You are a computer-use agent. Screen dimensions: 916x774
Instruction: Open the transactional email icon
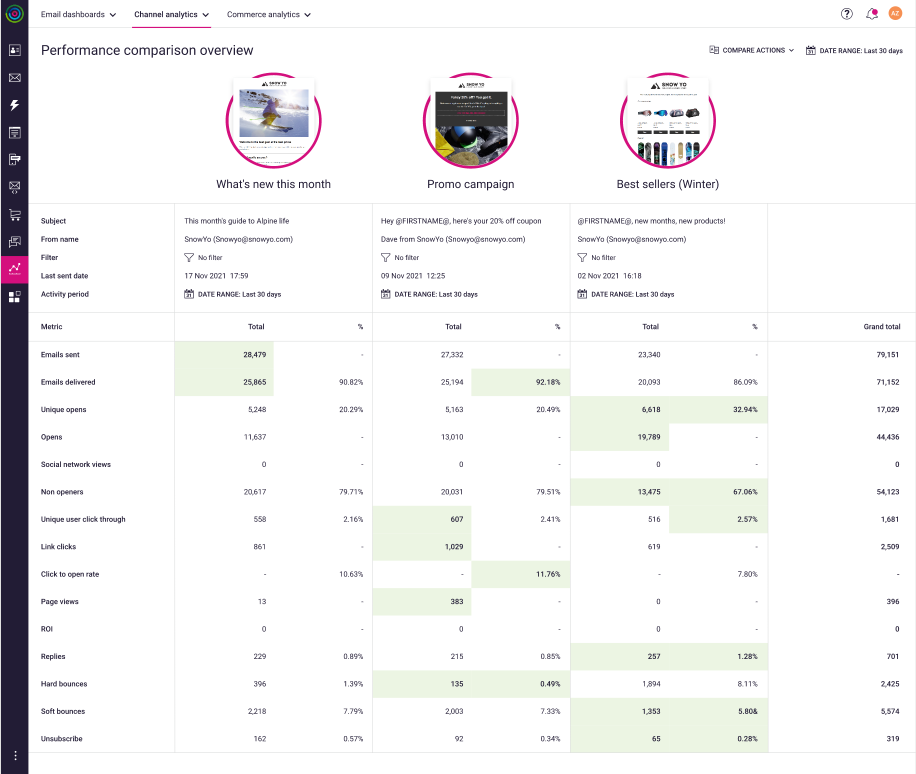coord(13,186)
